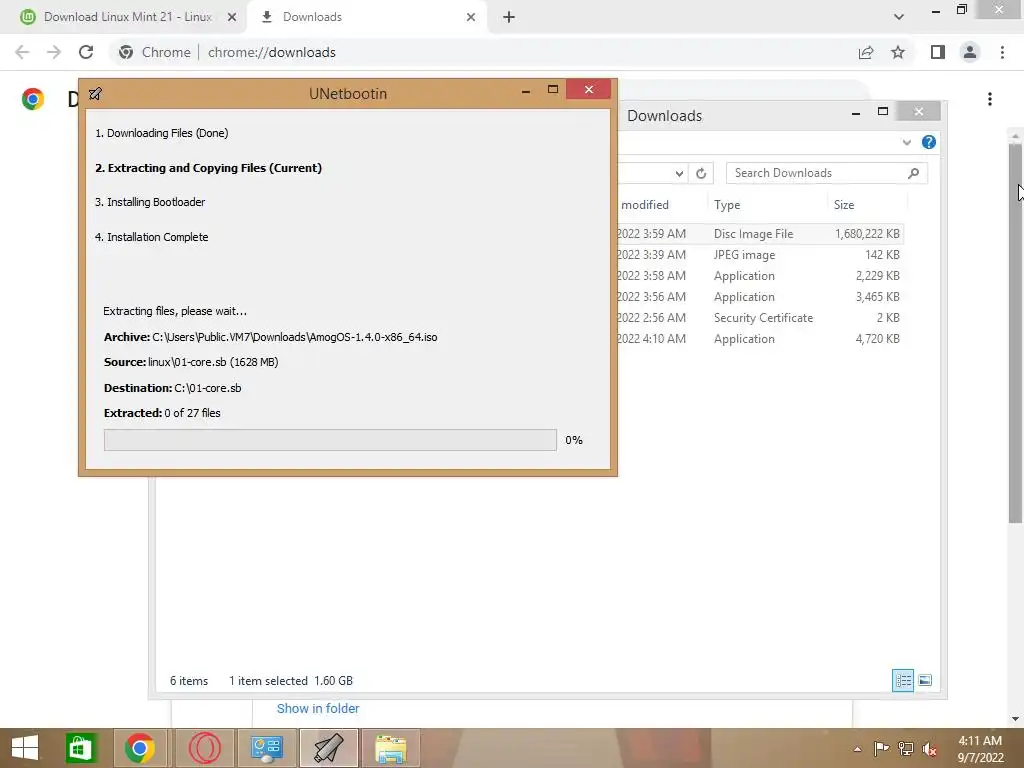
Task: Click 'Destination: C:\01-core.sb' text
Action: click(172, 388)
